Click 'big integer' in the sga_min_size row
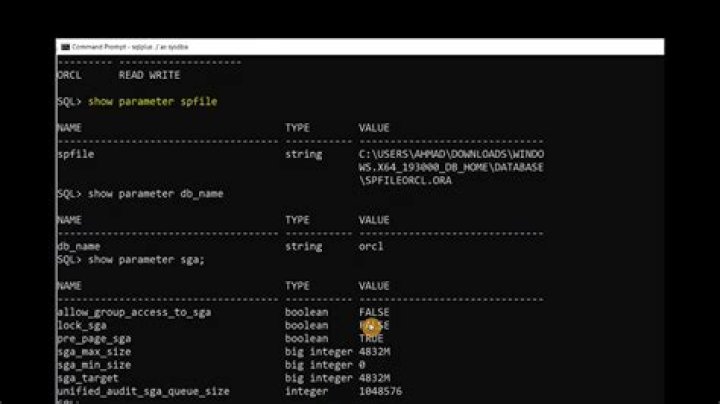Viewport: 720px width, 404px height. click(x=318, y=365)
